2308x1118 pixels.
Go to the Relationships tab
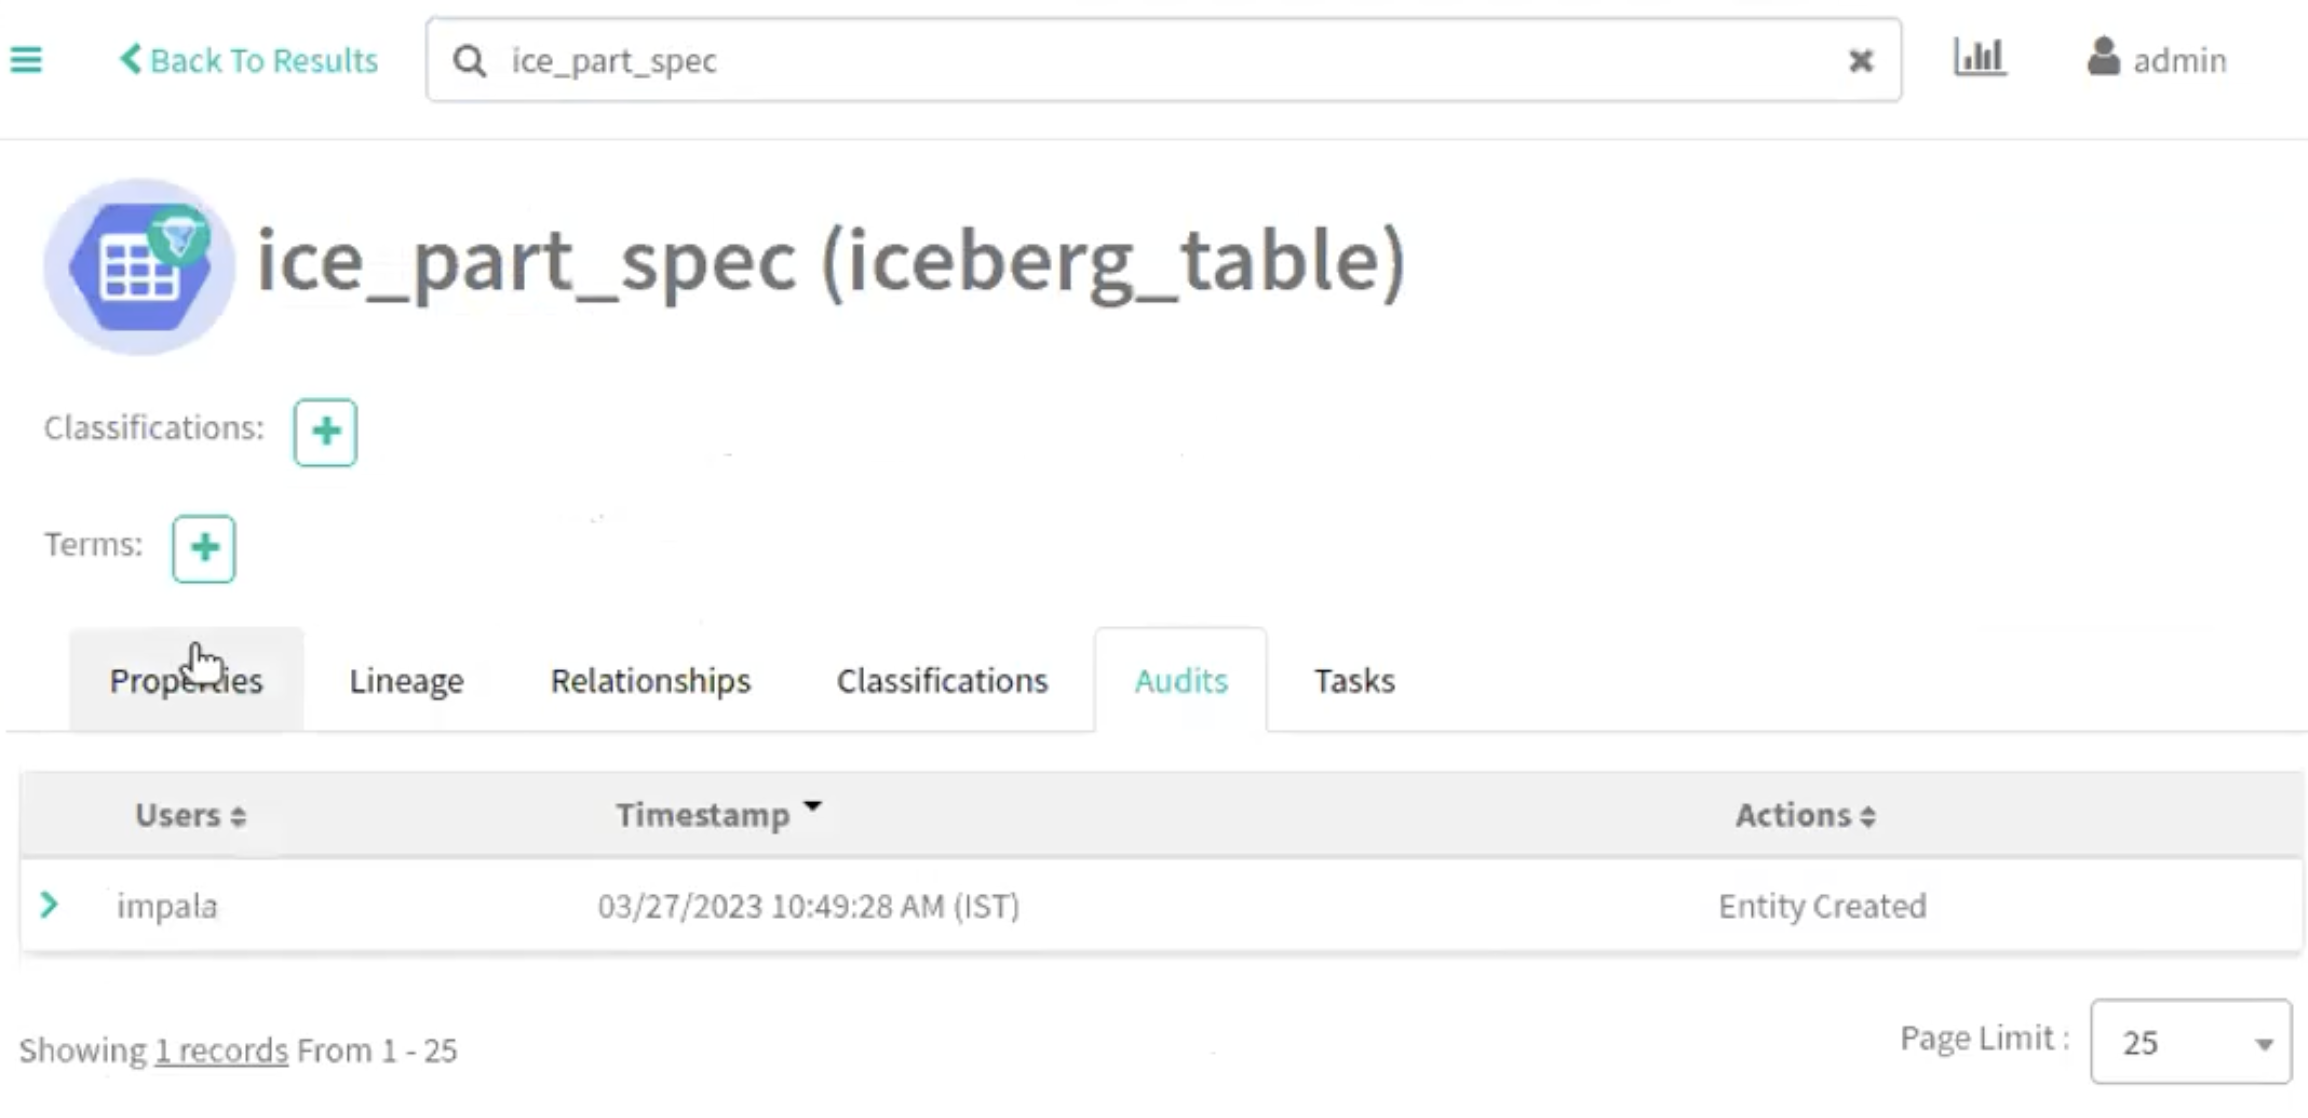click(650, 680)
